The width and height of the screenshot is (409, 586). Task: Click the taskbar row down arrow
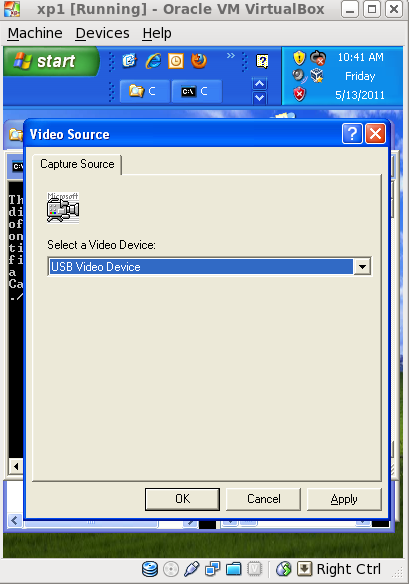[259, 99]
